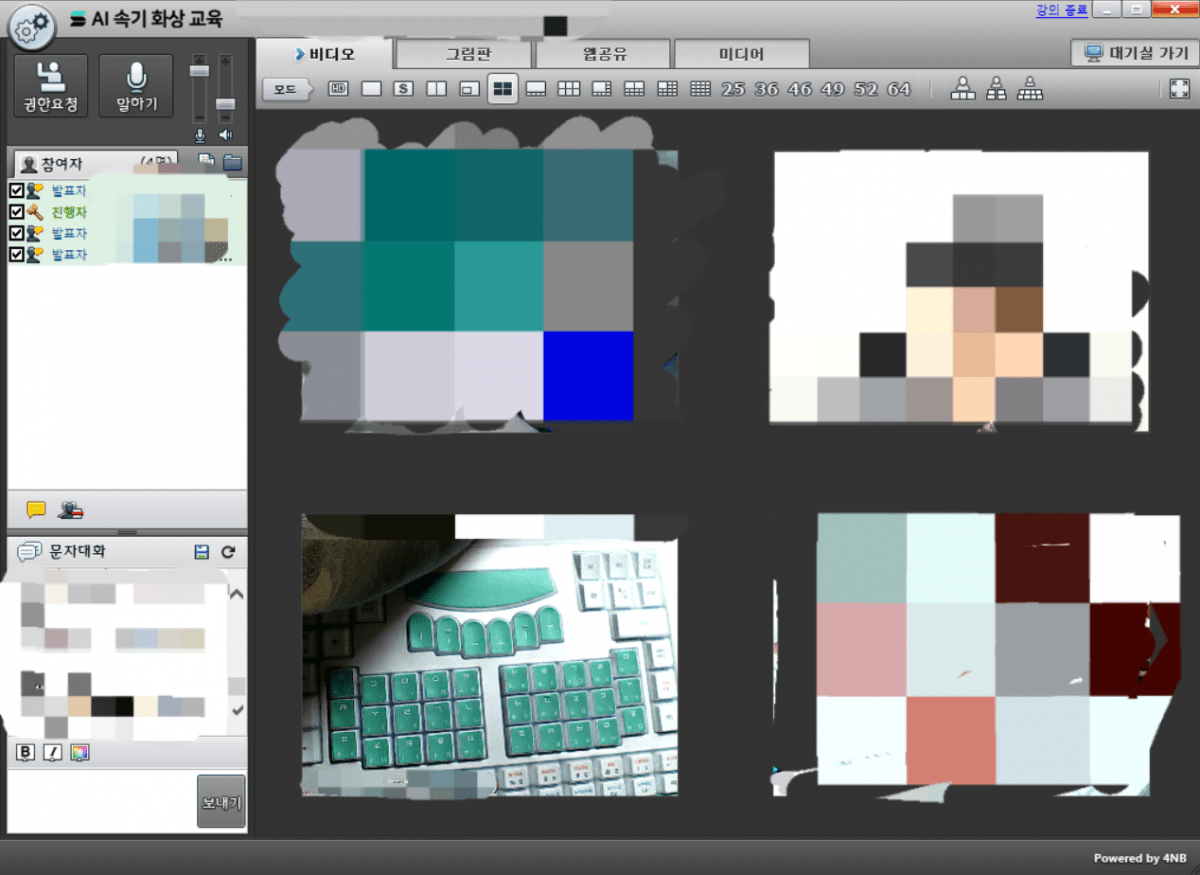Expand the 모드 layout mode selector
This screenshot has width=1200, height=875.
[x=285, y=89]
